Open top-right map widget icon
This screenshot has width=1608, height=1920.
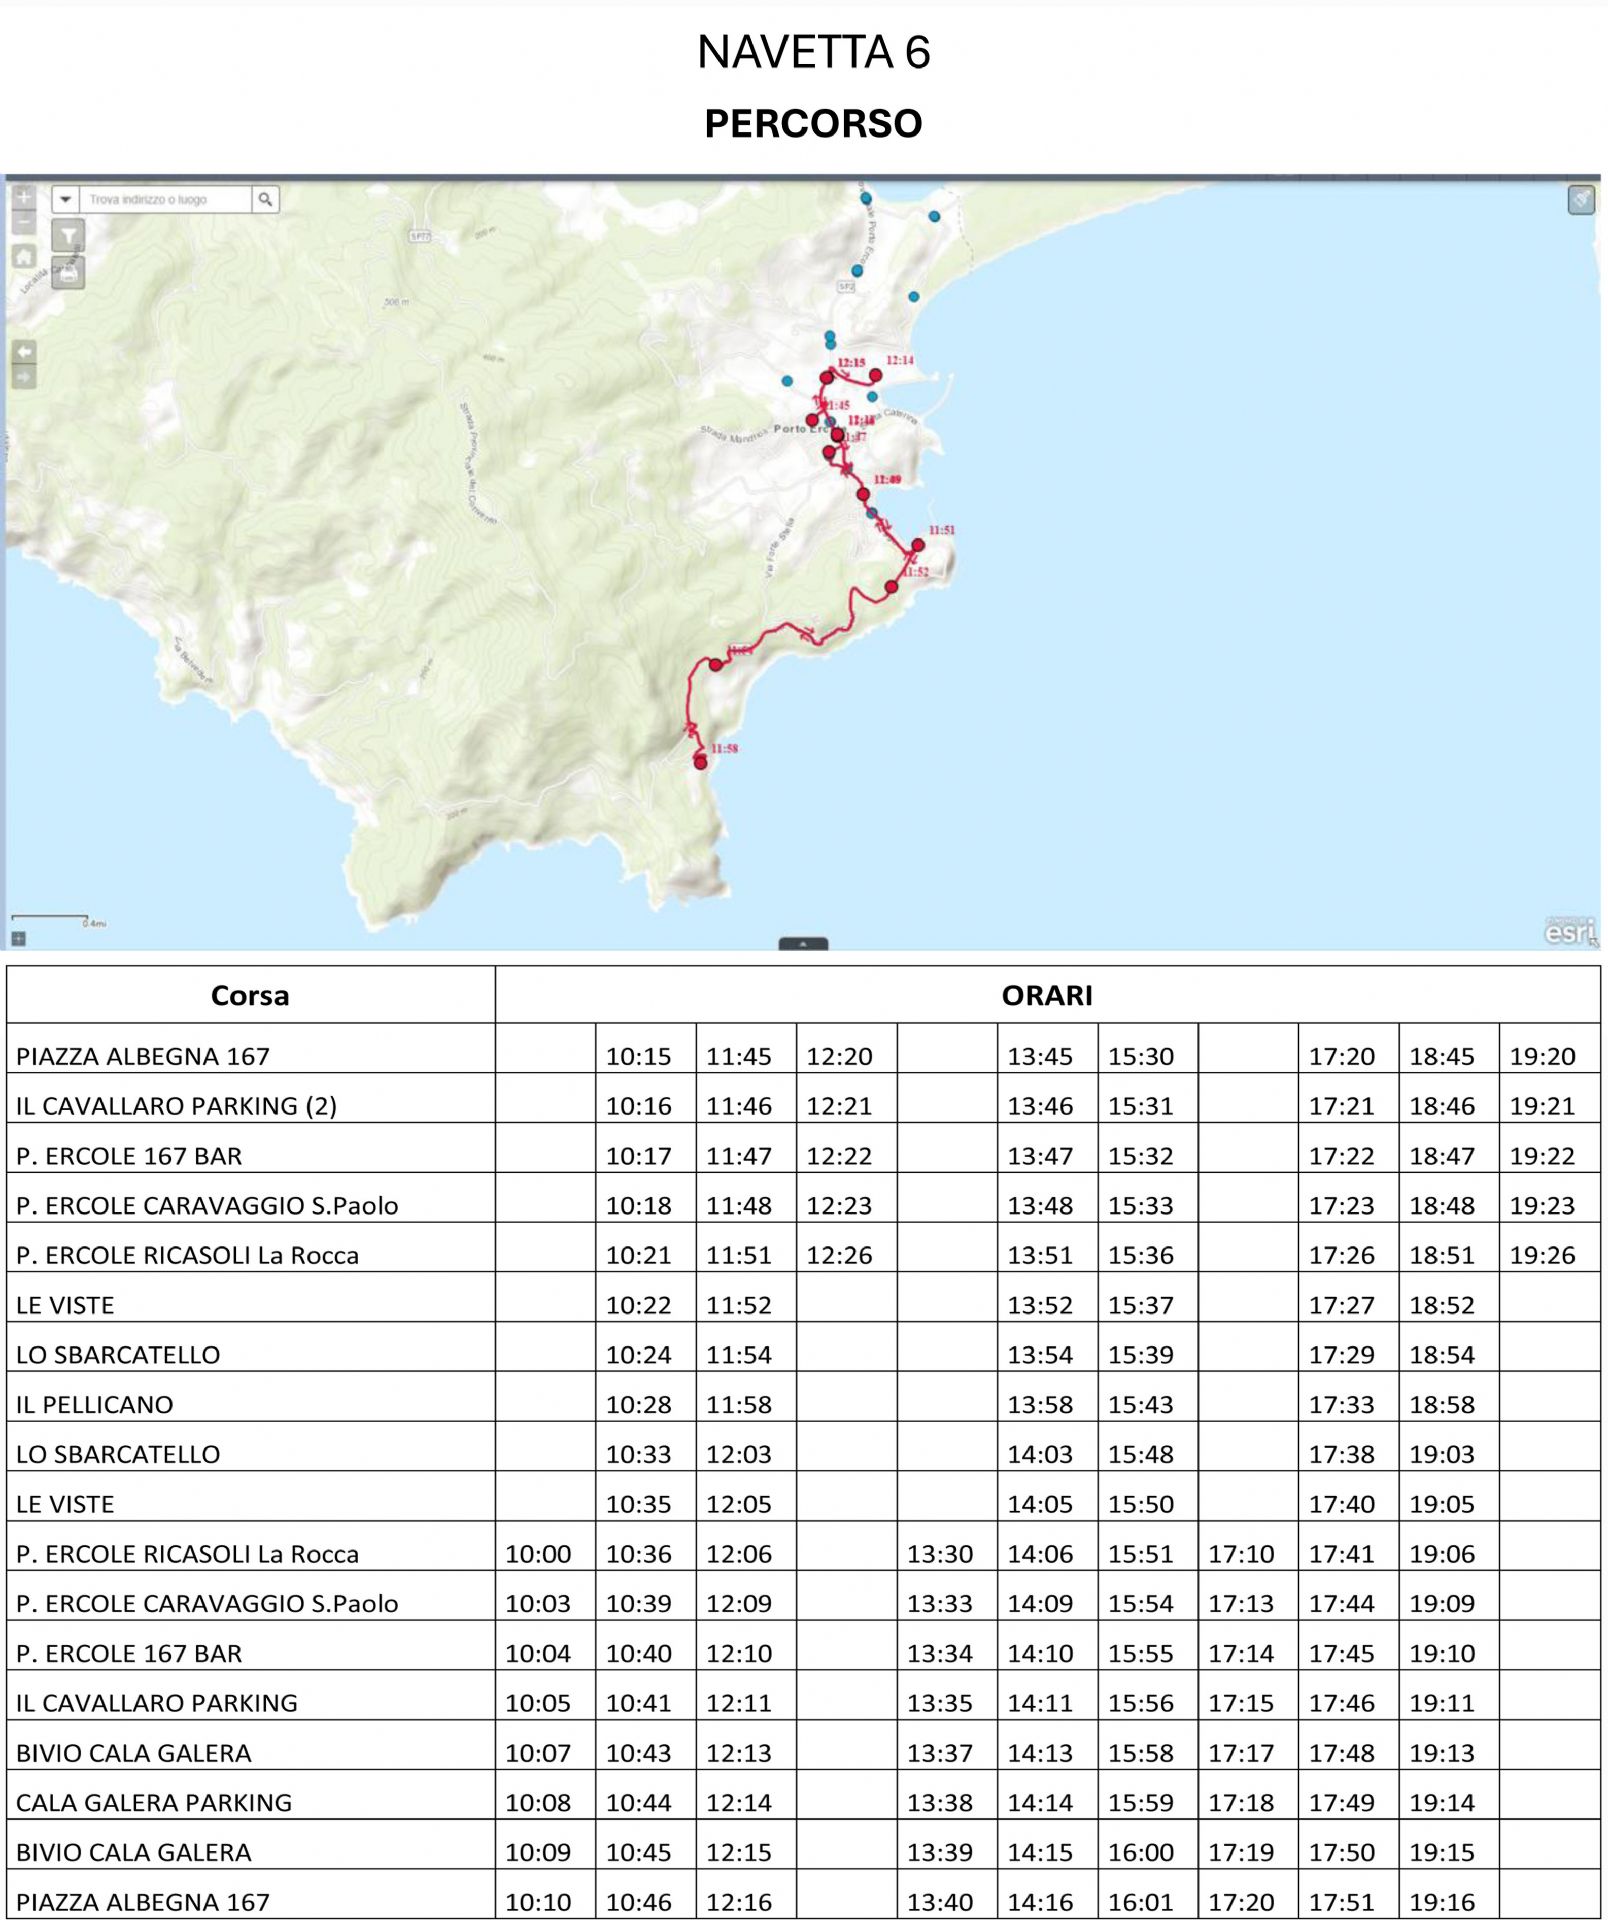pos(1580,200)
